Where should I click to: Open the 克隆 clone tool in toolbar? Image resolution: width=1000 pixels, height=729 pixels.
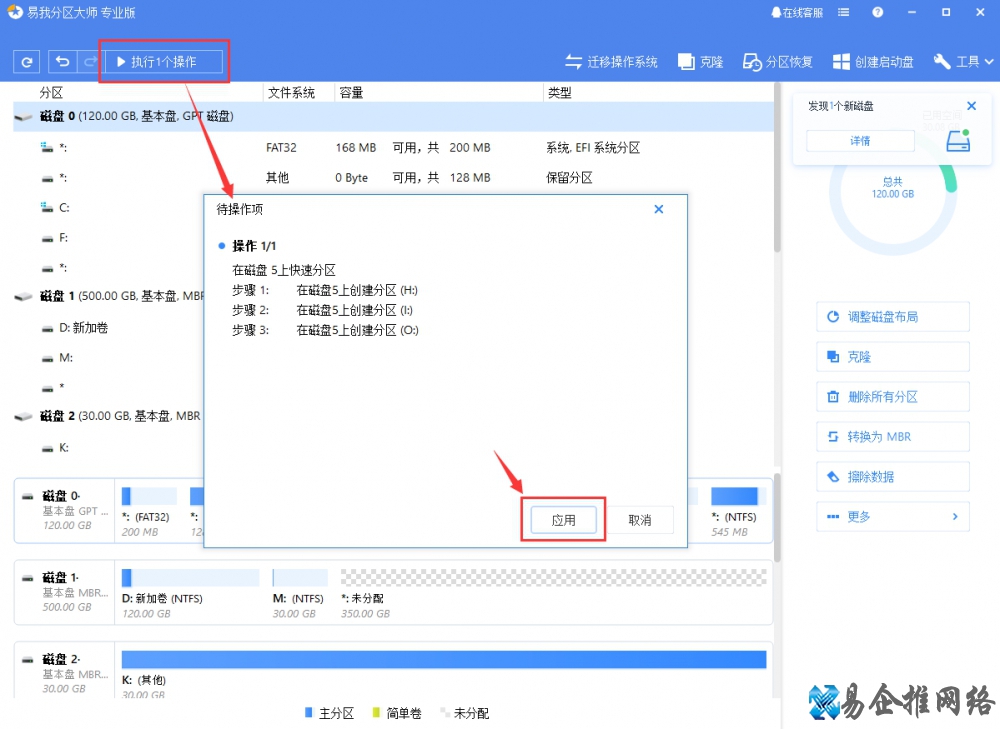700,62
